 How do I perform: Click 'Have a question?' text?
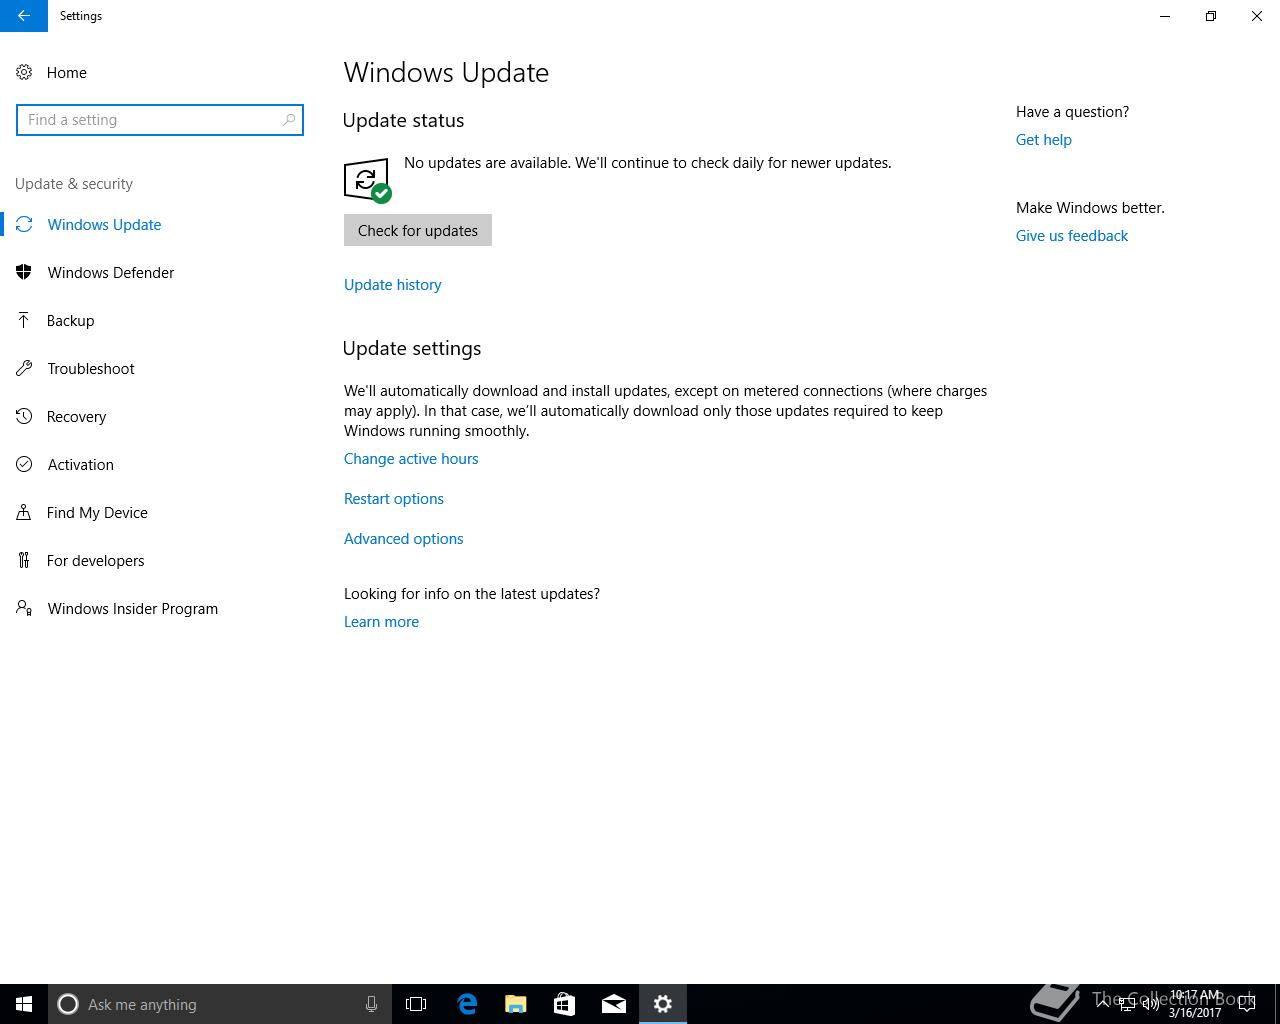pos(1073,112)
